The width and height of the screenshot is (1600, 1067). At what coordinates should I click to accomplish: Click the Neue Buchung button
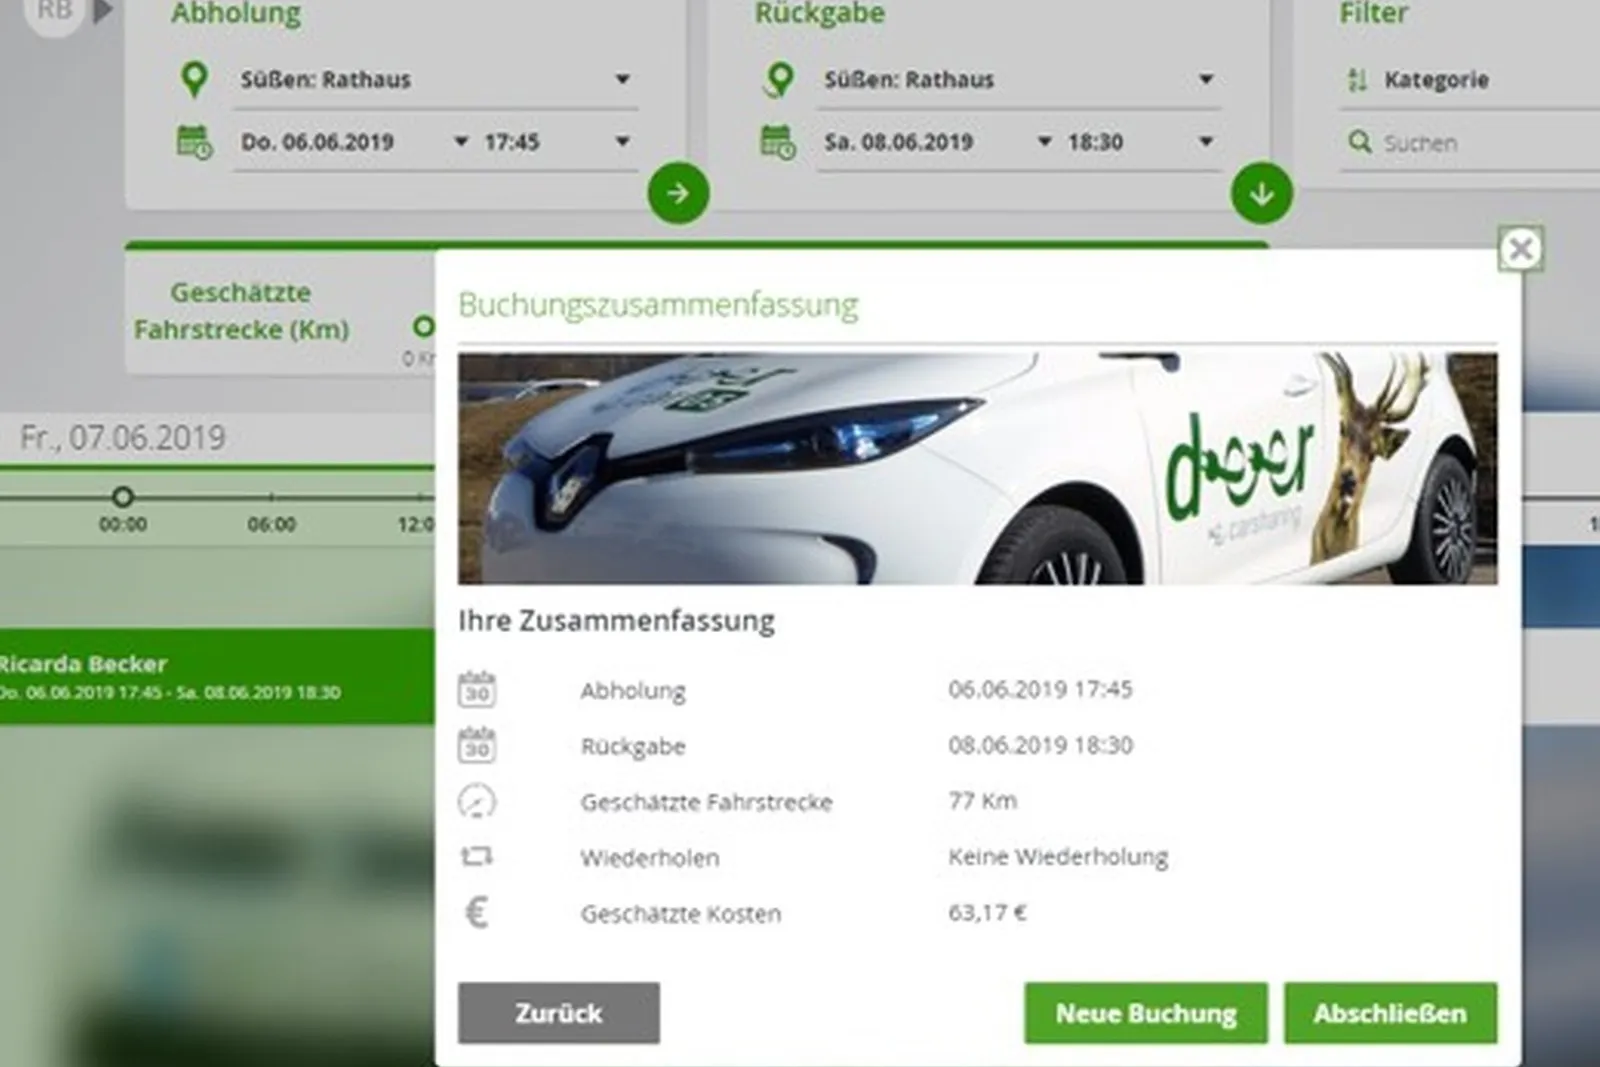tap(1146, 1013)
